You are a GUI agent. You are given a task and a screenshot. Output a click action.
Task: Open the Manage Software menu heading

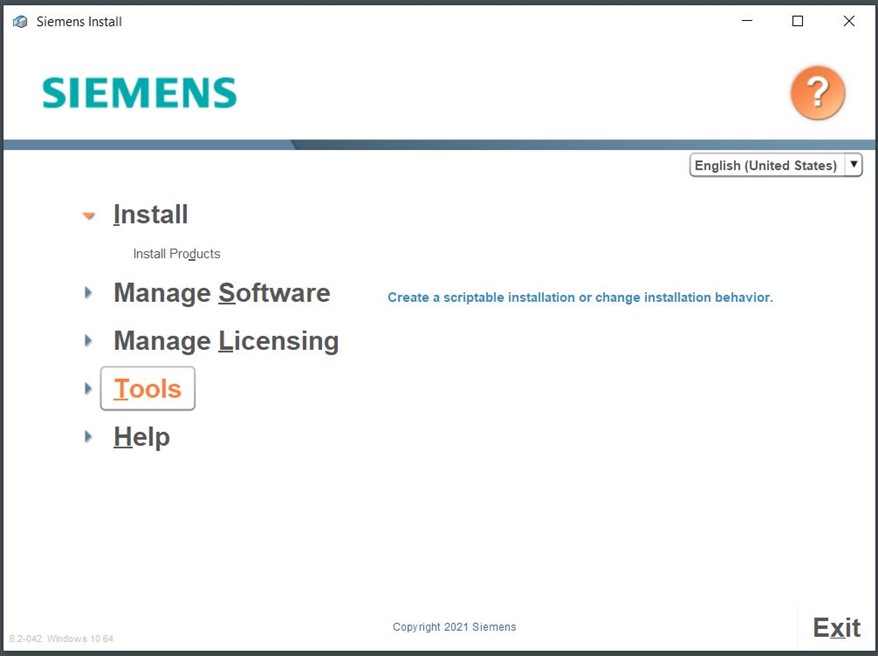tap(222, 293)
